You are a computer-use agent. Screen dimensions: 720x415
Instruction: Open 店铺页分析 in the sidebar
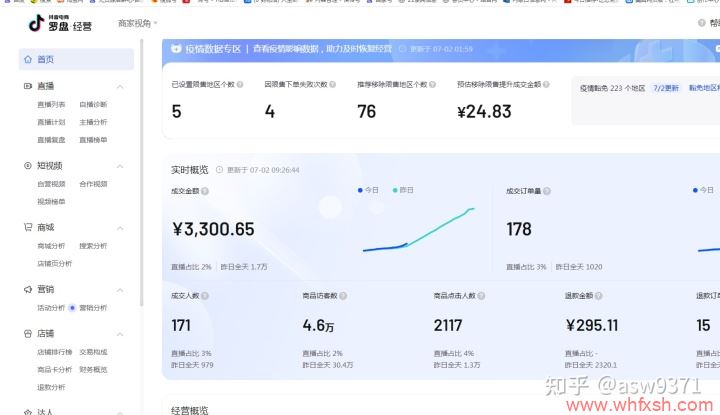point(55,264)
